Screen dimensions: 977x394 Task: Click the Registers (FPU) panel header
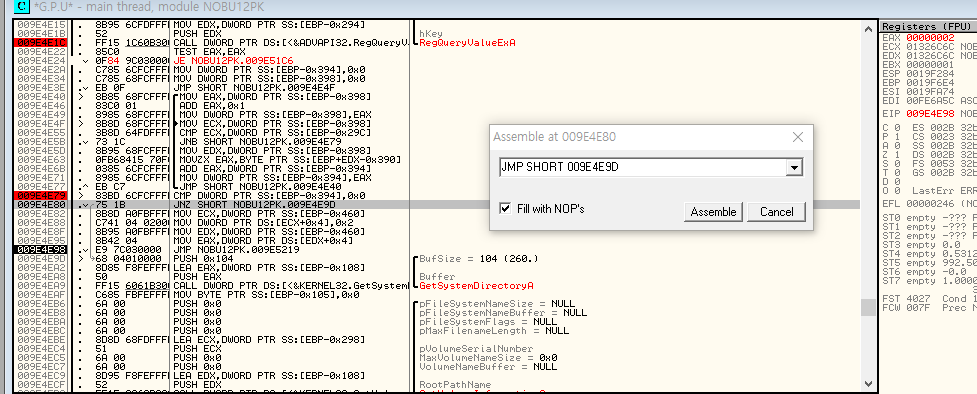click(928, 26)
